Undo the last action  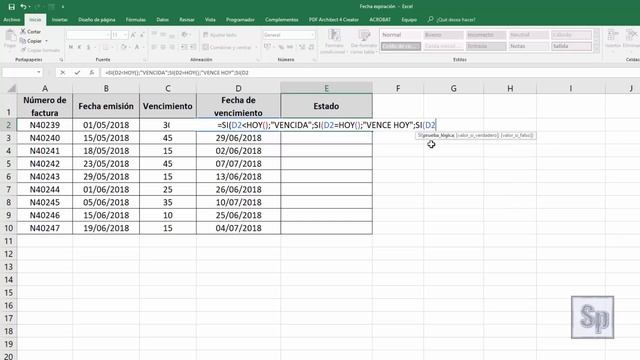pyautogui.click(x=24, y=7)
